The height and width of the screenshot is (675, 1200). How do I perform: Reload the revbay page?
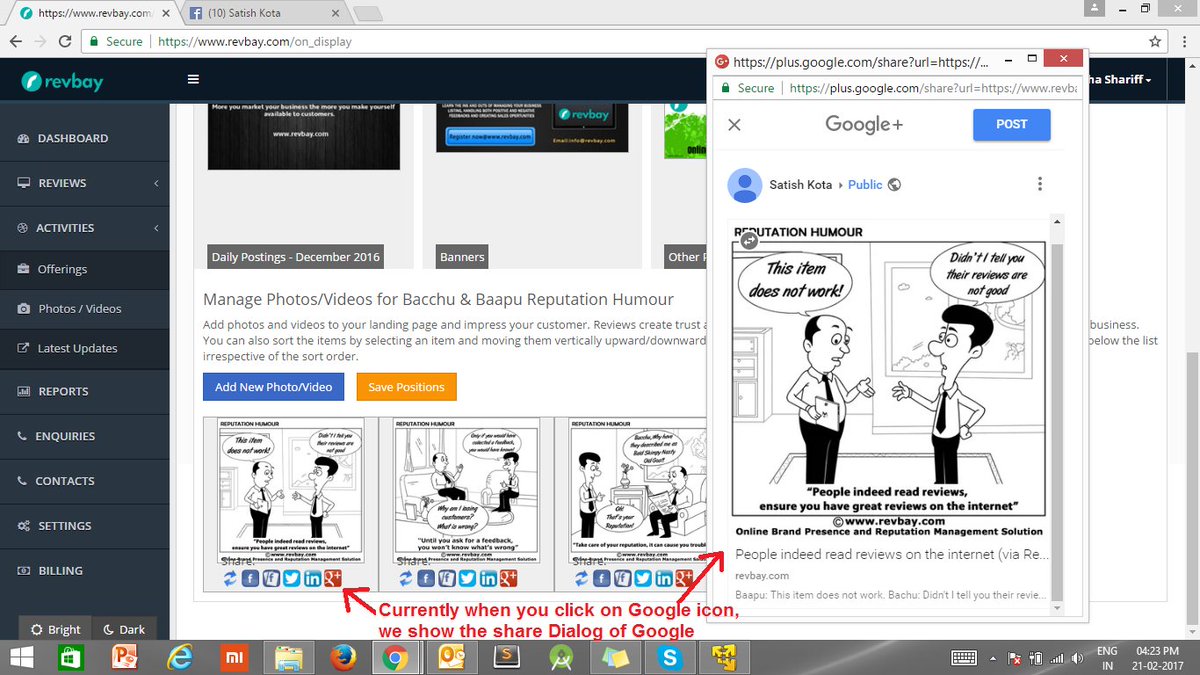65,41
